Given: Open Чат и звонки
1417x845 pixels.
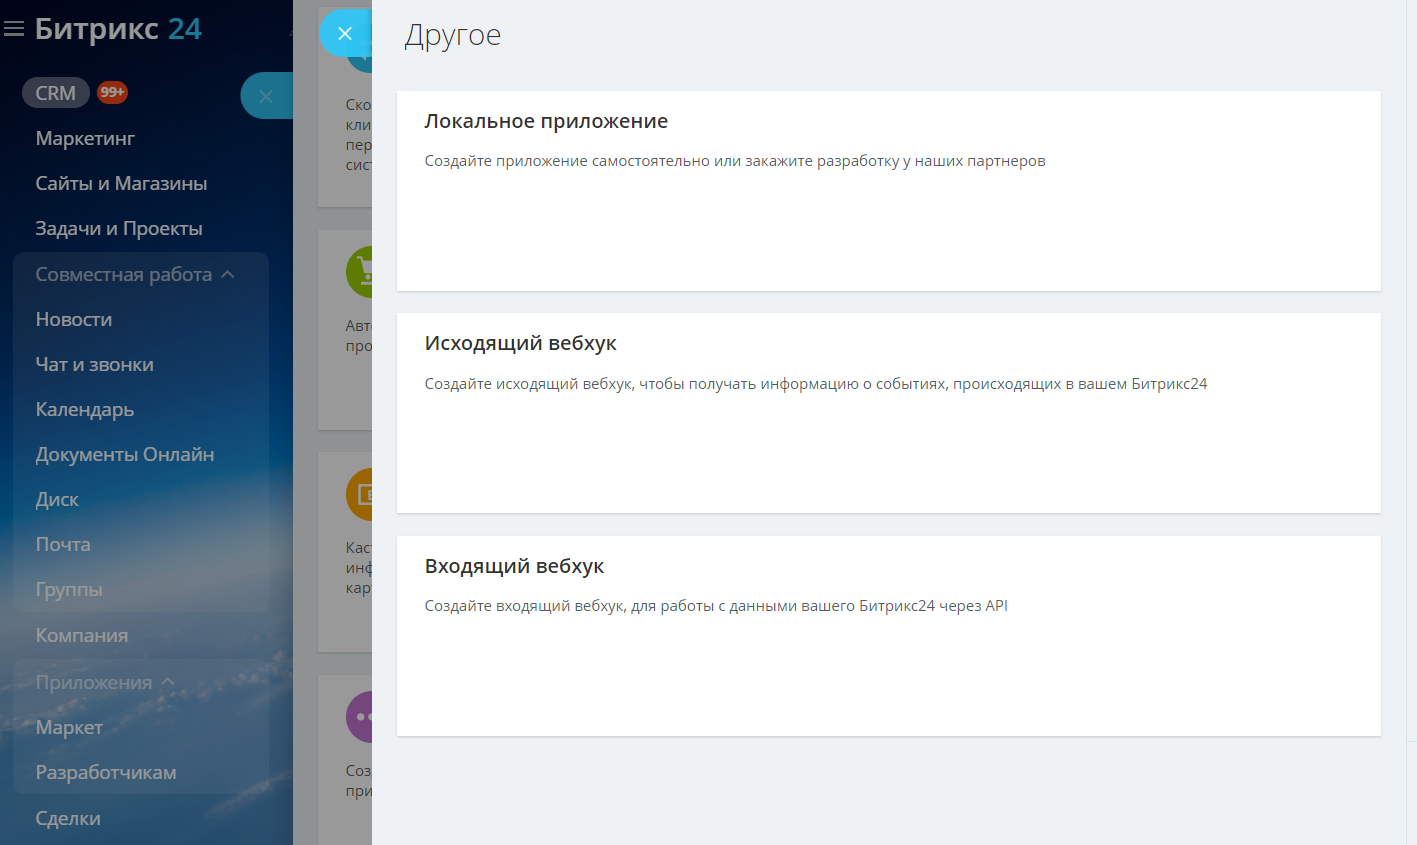Looking at the screenshot, I should 94,364.
